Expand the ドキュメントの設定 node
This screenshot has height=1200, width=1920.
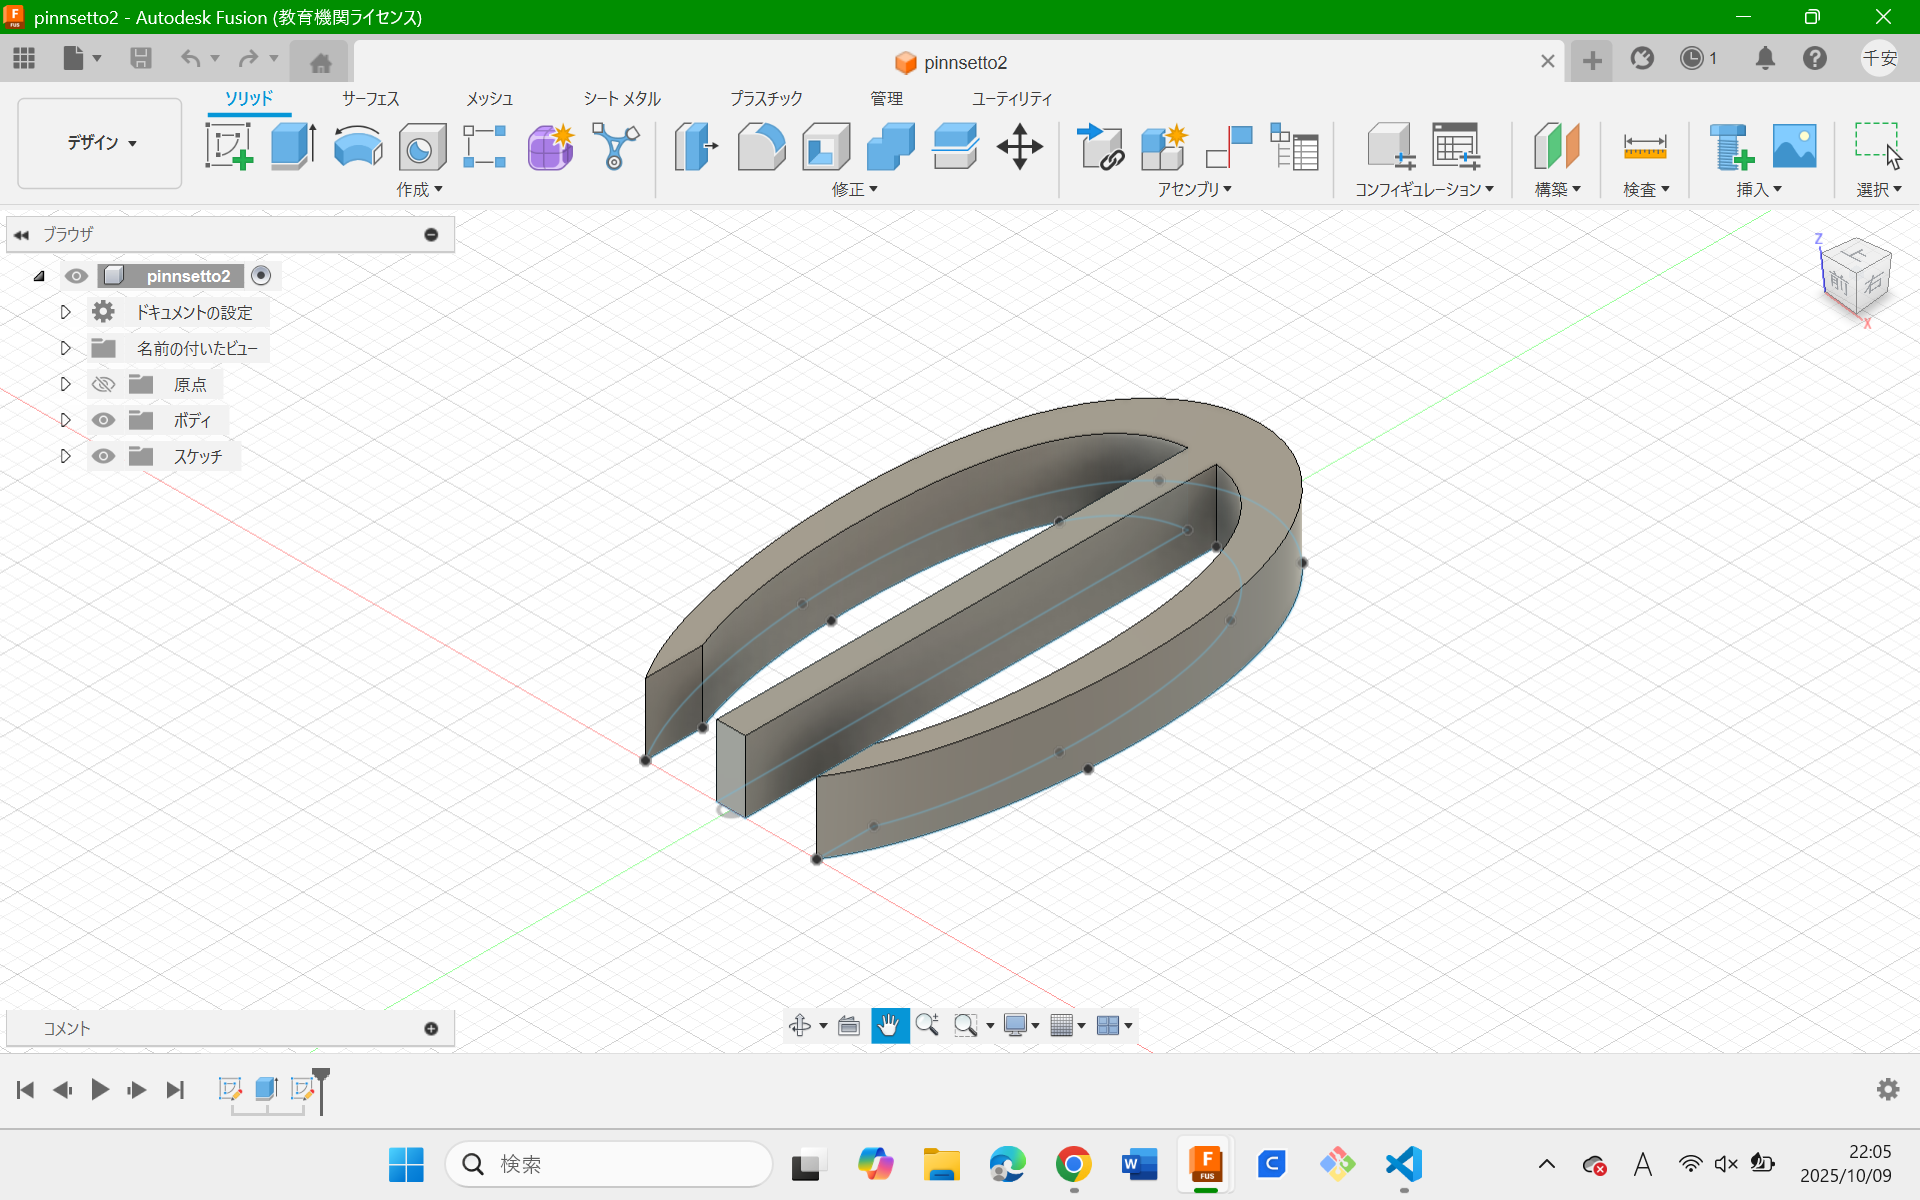(x=66, y=312)
